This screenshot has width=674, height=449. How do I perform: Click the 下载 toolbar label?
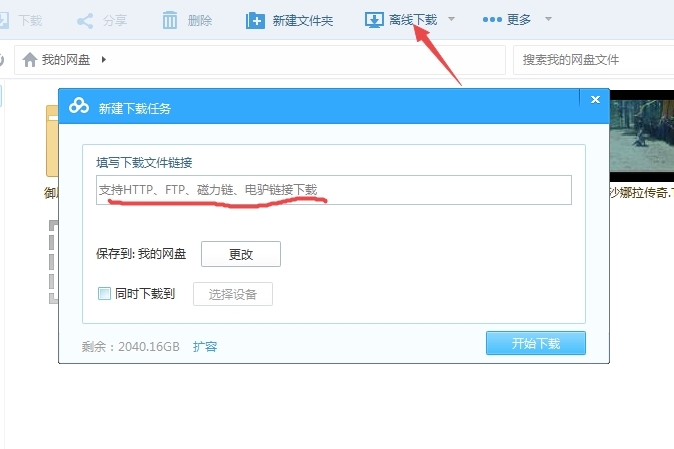click(30, 20)
